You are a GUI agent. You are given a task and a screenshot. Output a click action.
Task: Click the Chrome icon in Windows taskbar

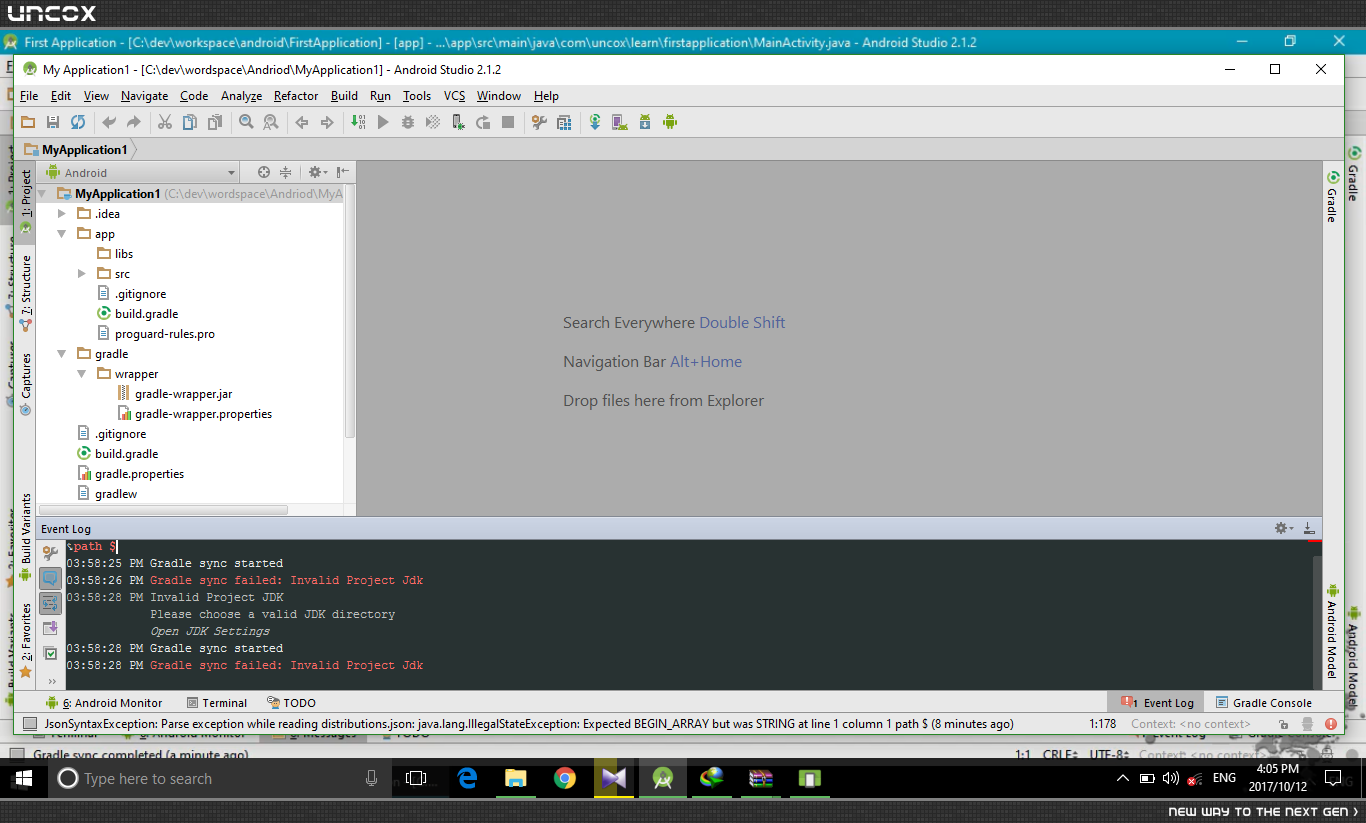pyautogui.click(x=565, y=779)
